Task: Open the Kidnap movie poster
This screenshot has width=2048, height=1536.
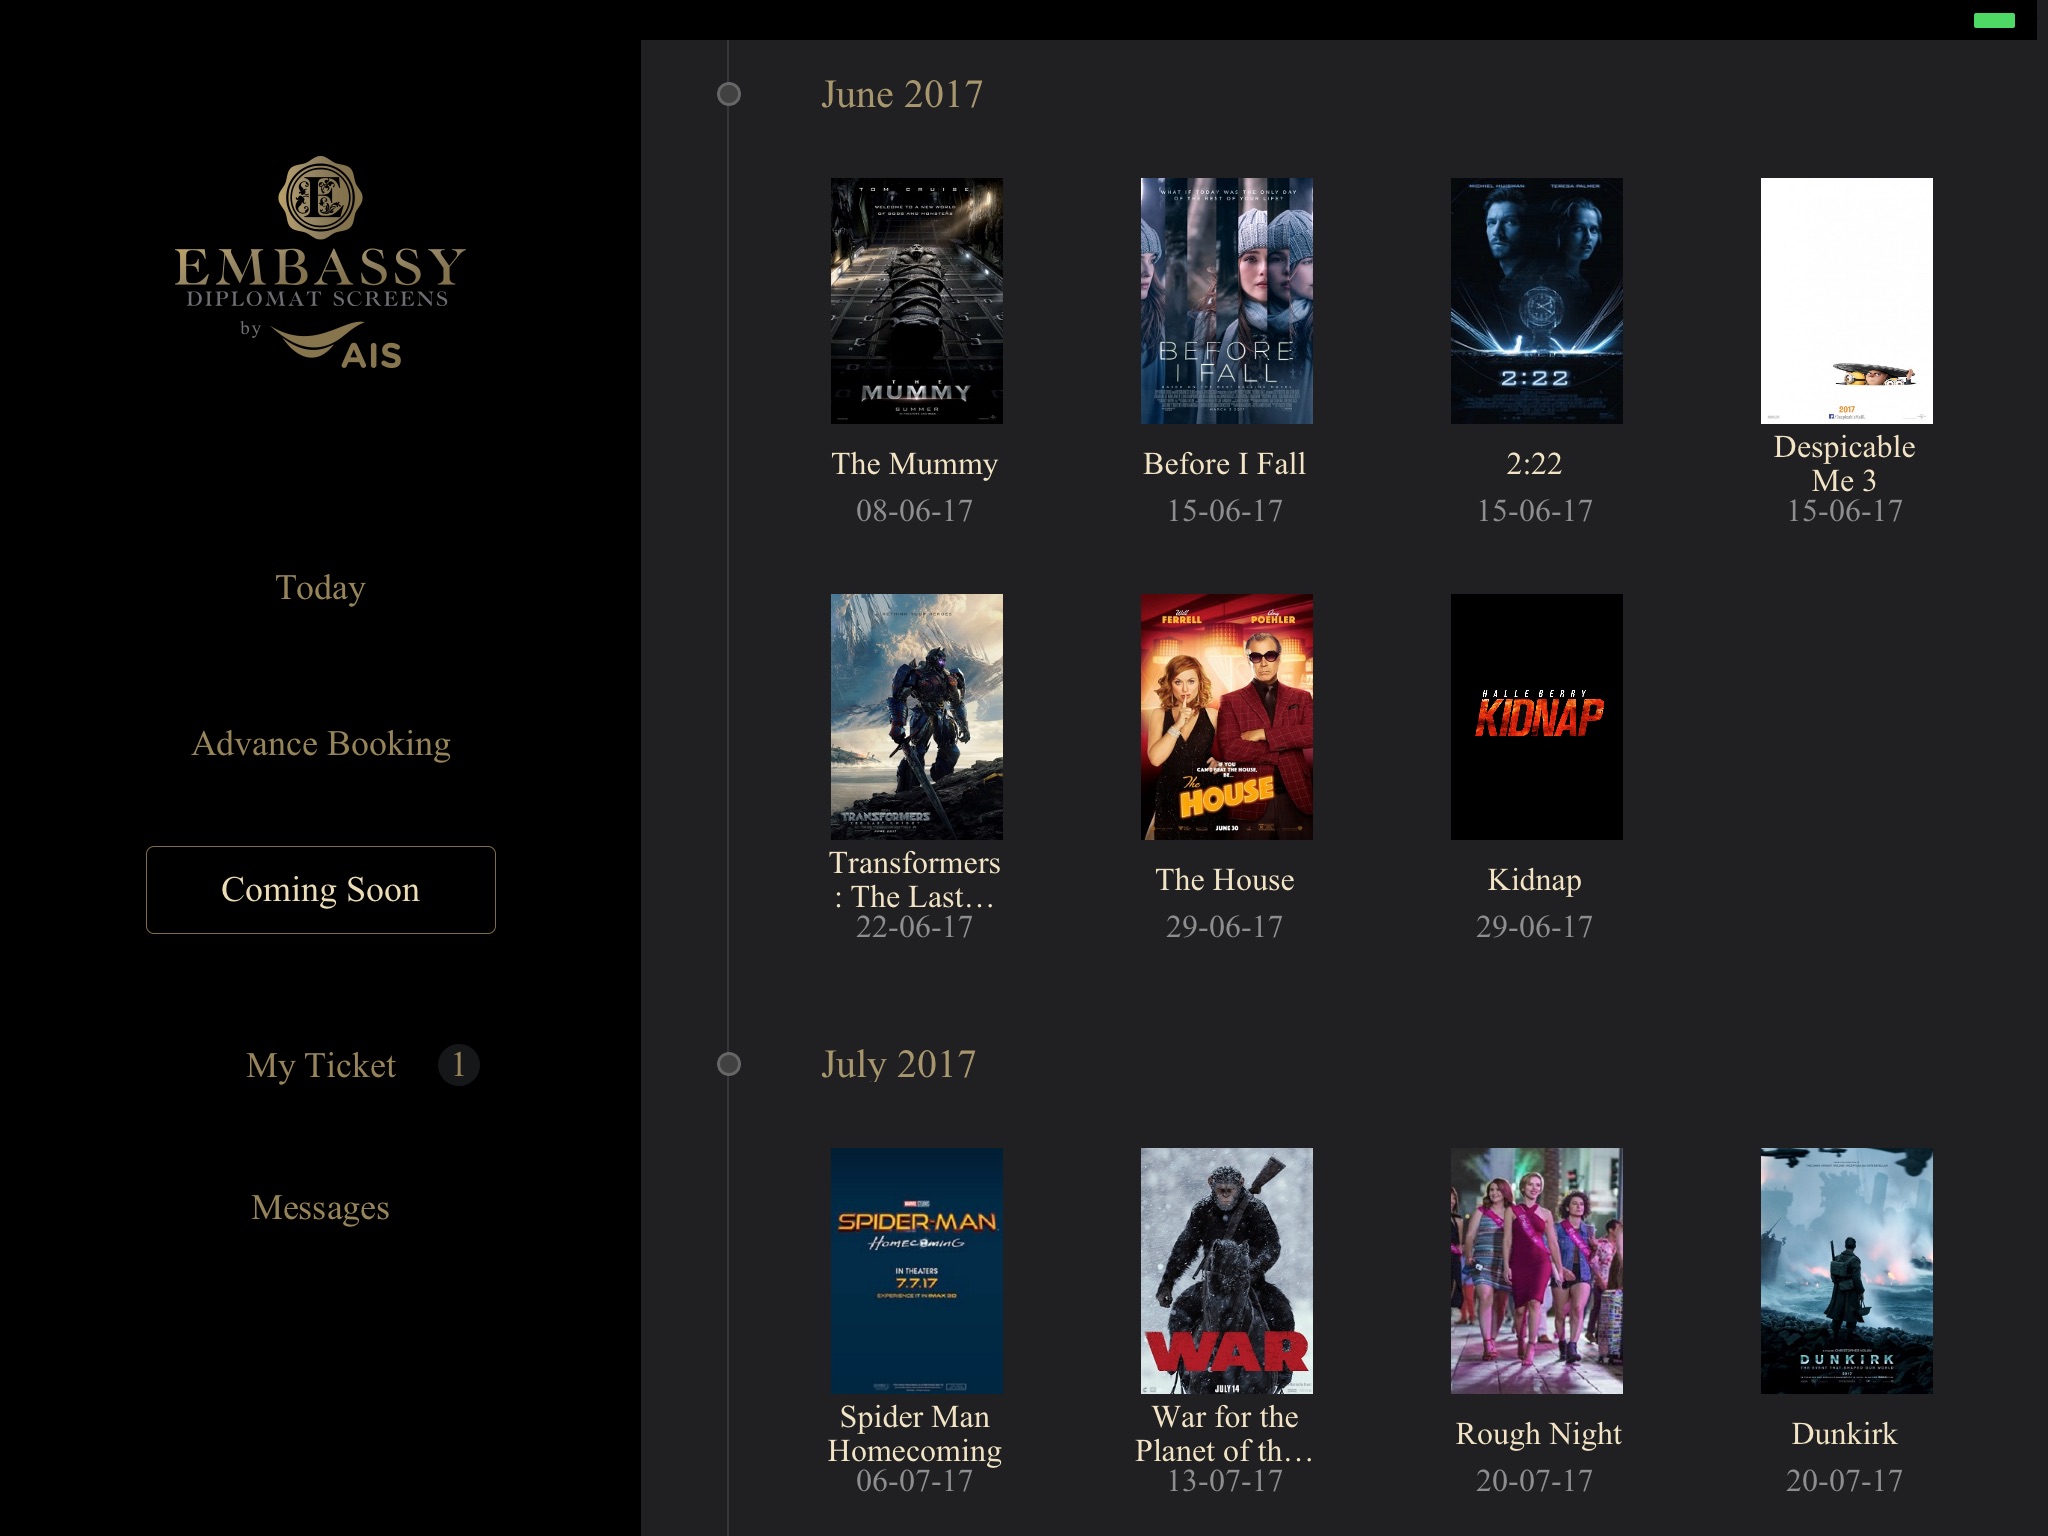Action: tap(1536, 717)
